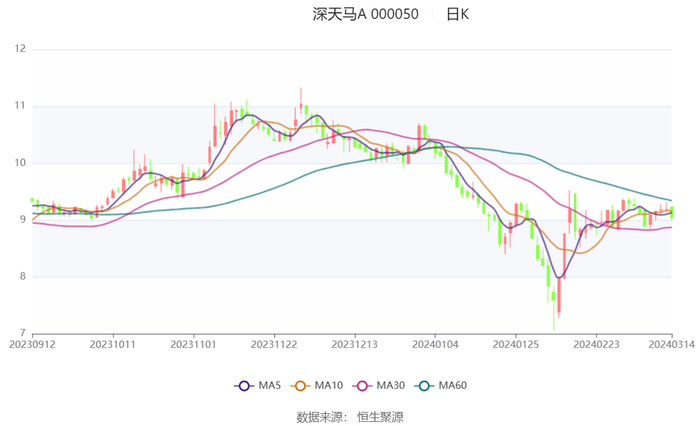Select the 20231101 date axis label
This screenshot has height=426, width=700.
[x=193, y=343]
